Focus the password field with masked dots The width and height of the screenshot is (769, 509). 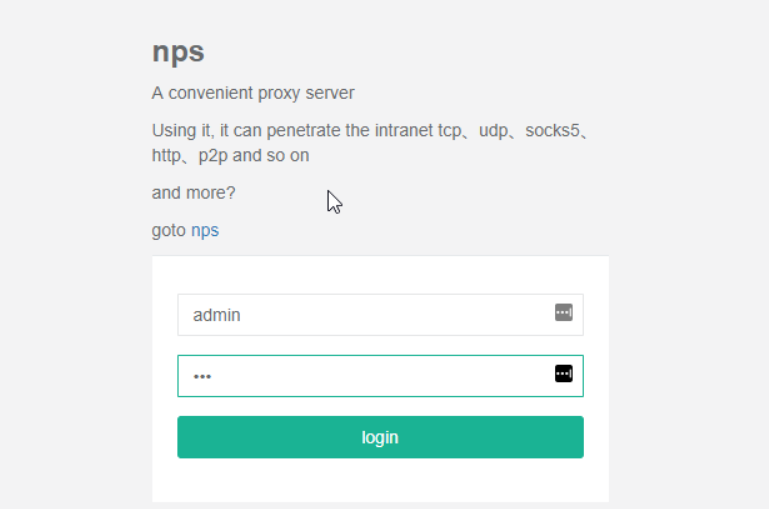point(380,376)
